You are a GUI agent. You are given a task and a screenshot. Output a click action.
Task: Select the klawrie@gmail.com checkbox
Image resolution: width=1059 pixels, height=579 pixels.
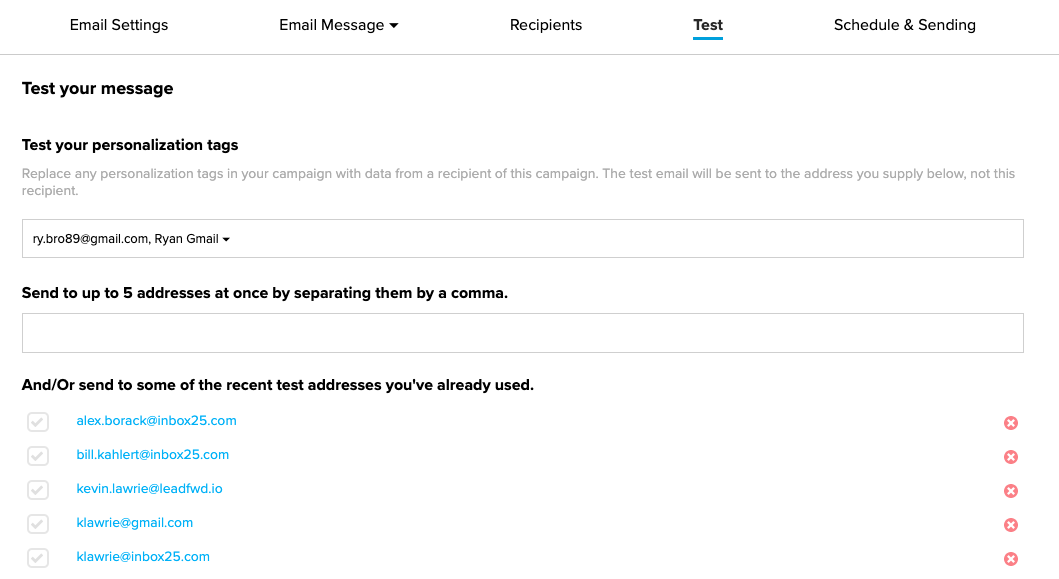(38, 524)
